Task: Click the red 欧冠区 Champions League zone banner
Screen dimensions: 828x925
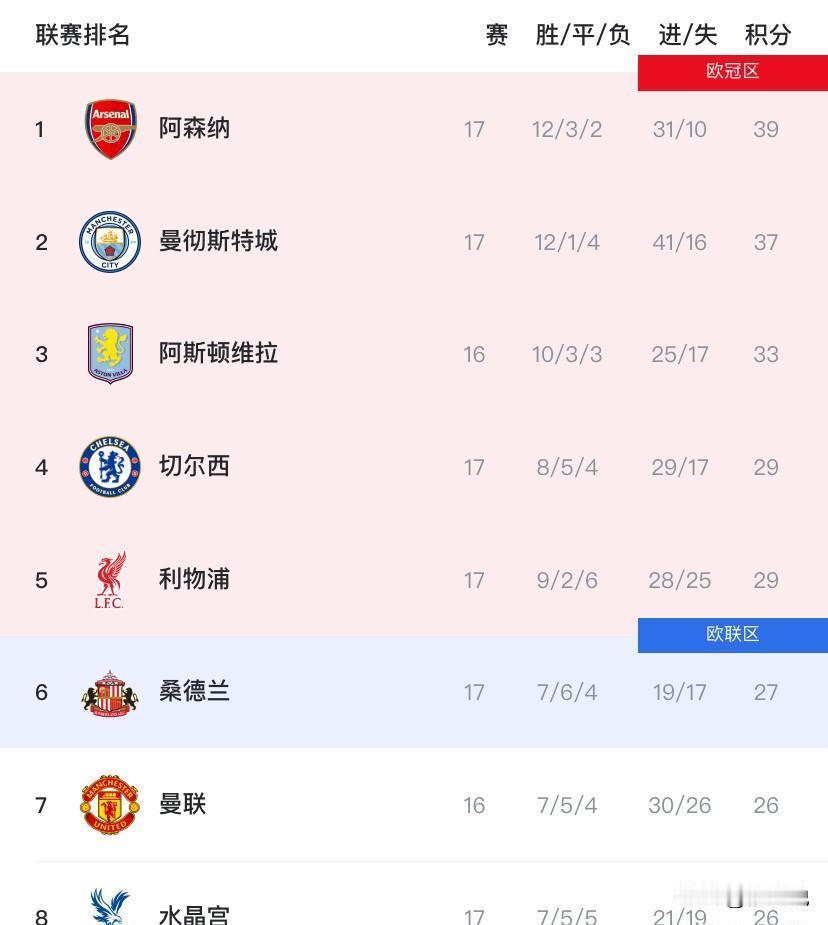Action: (x=732, y=71)
